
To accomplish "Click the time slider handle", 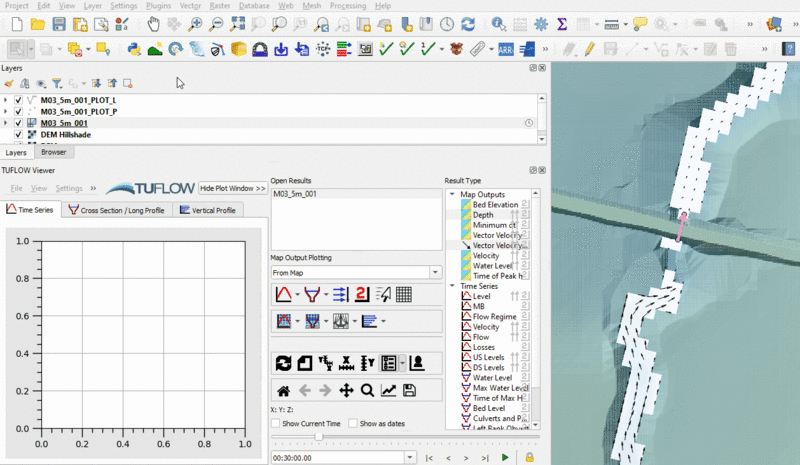I will click(x=318, y=437).
